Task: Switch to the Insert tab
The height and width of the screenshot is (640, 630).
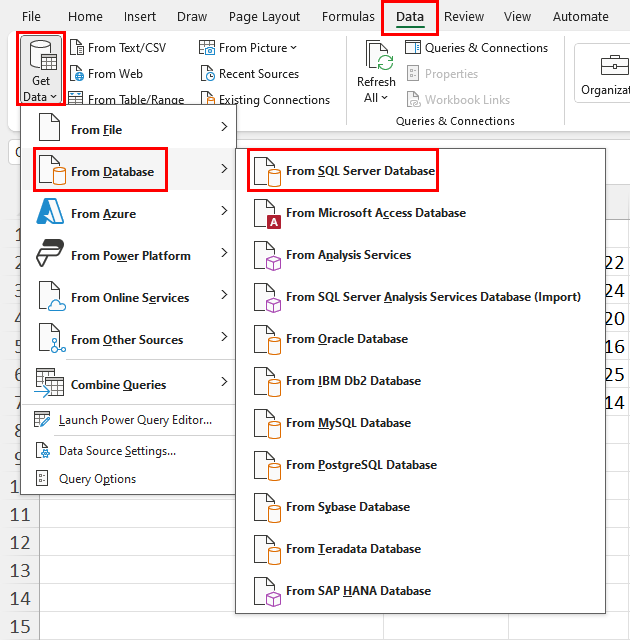Action: click(x=140, y=17)
